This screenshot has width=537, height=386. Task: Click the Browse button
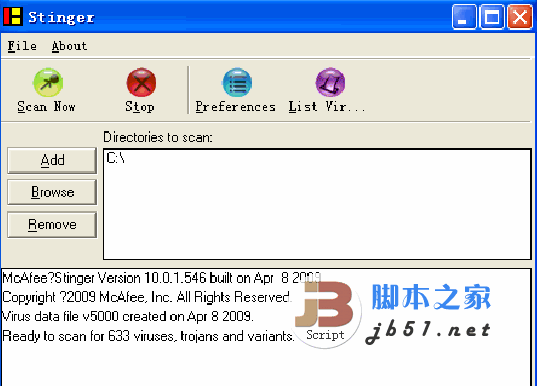52,192
